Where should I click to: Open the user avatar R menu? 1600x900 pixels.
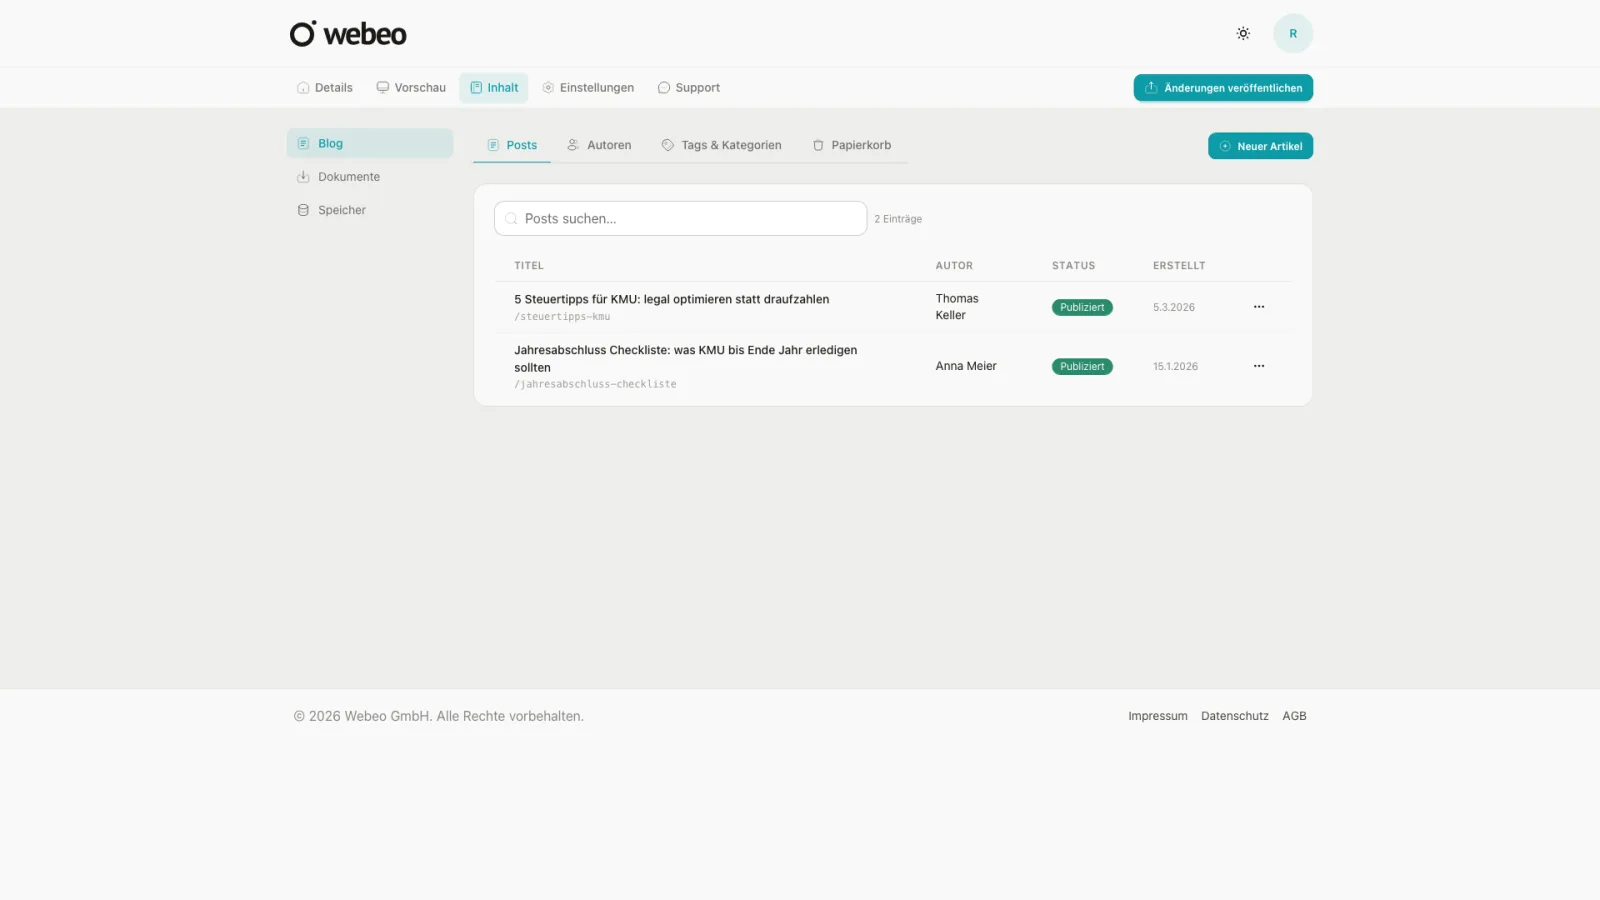[1293, 34]
